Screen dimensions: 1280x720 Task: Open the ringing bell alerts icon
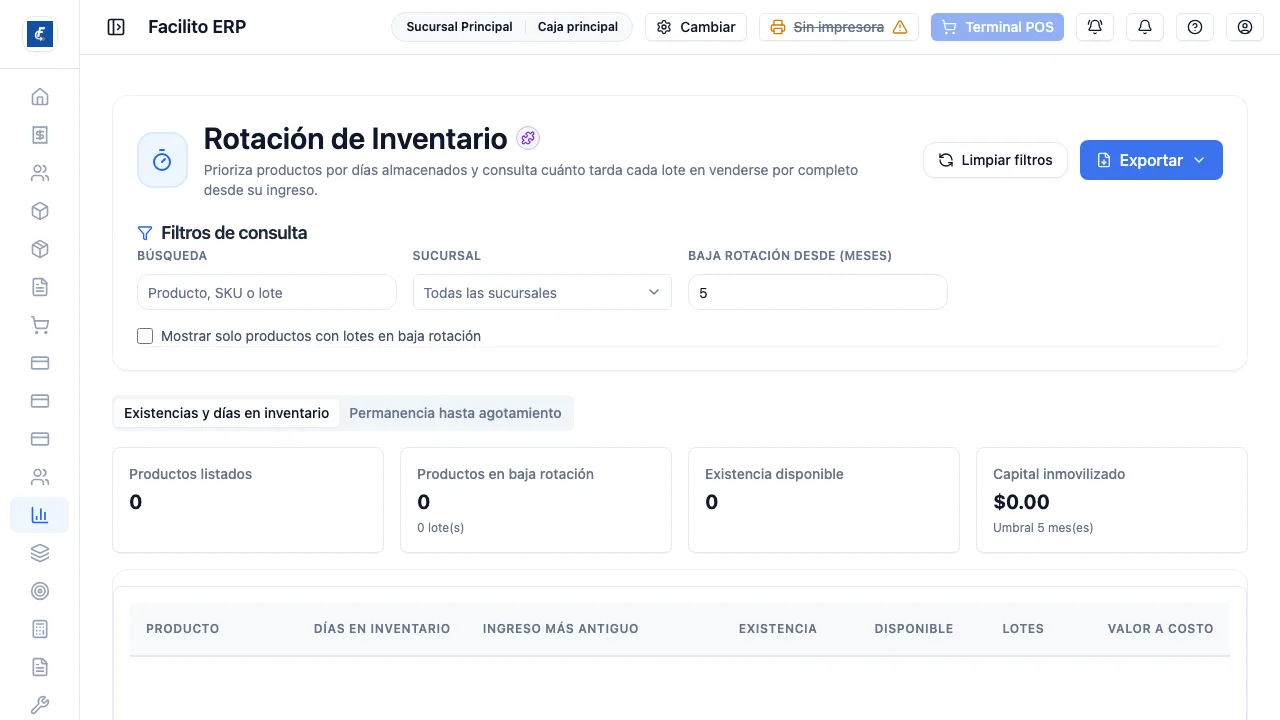(x=1095, y=27)
